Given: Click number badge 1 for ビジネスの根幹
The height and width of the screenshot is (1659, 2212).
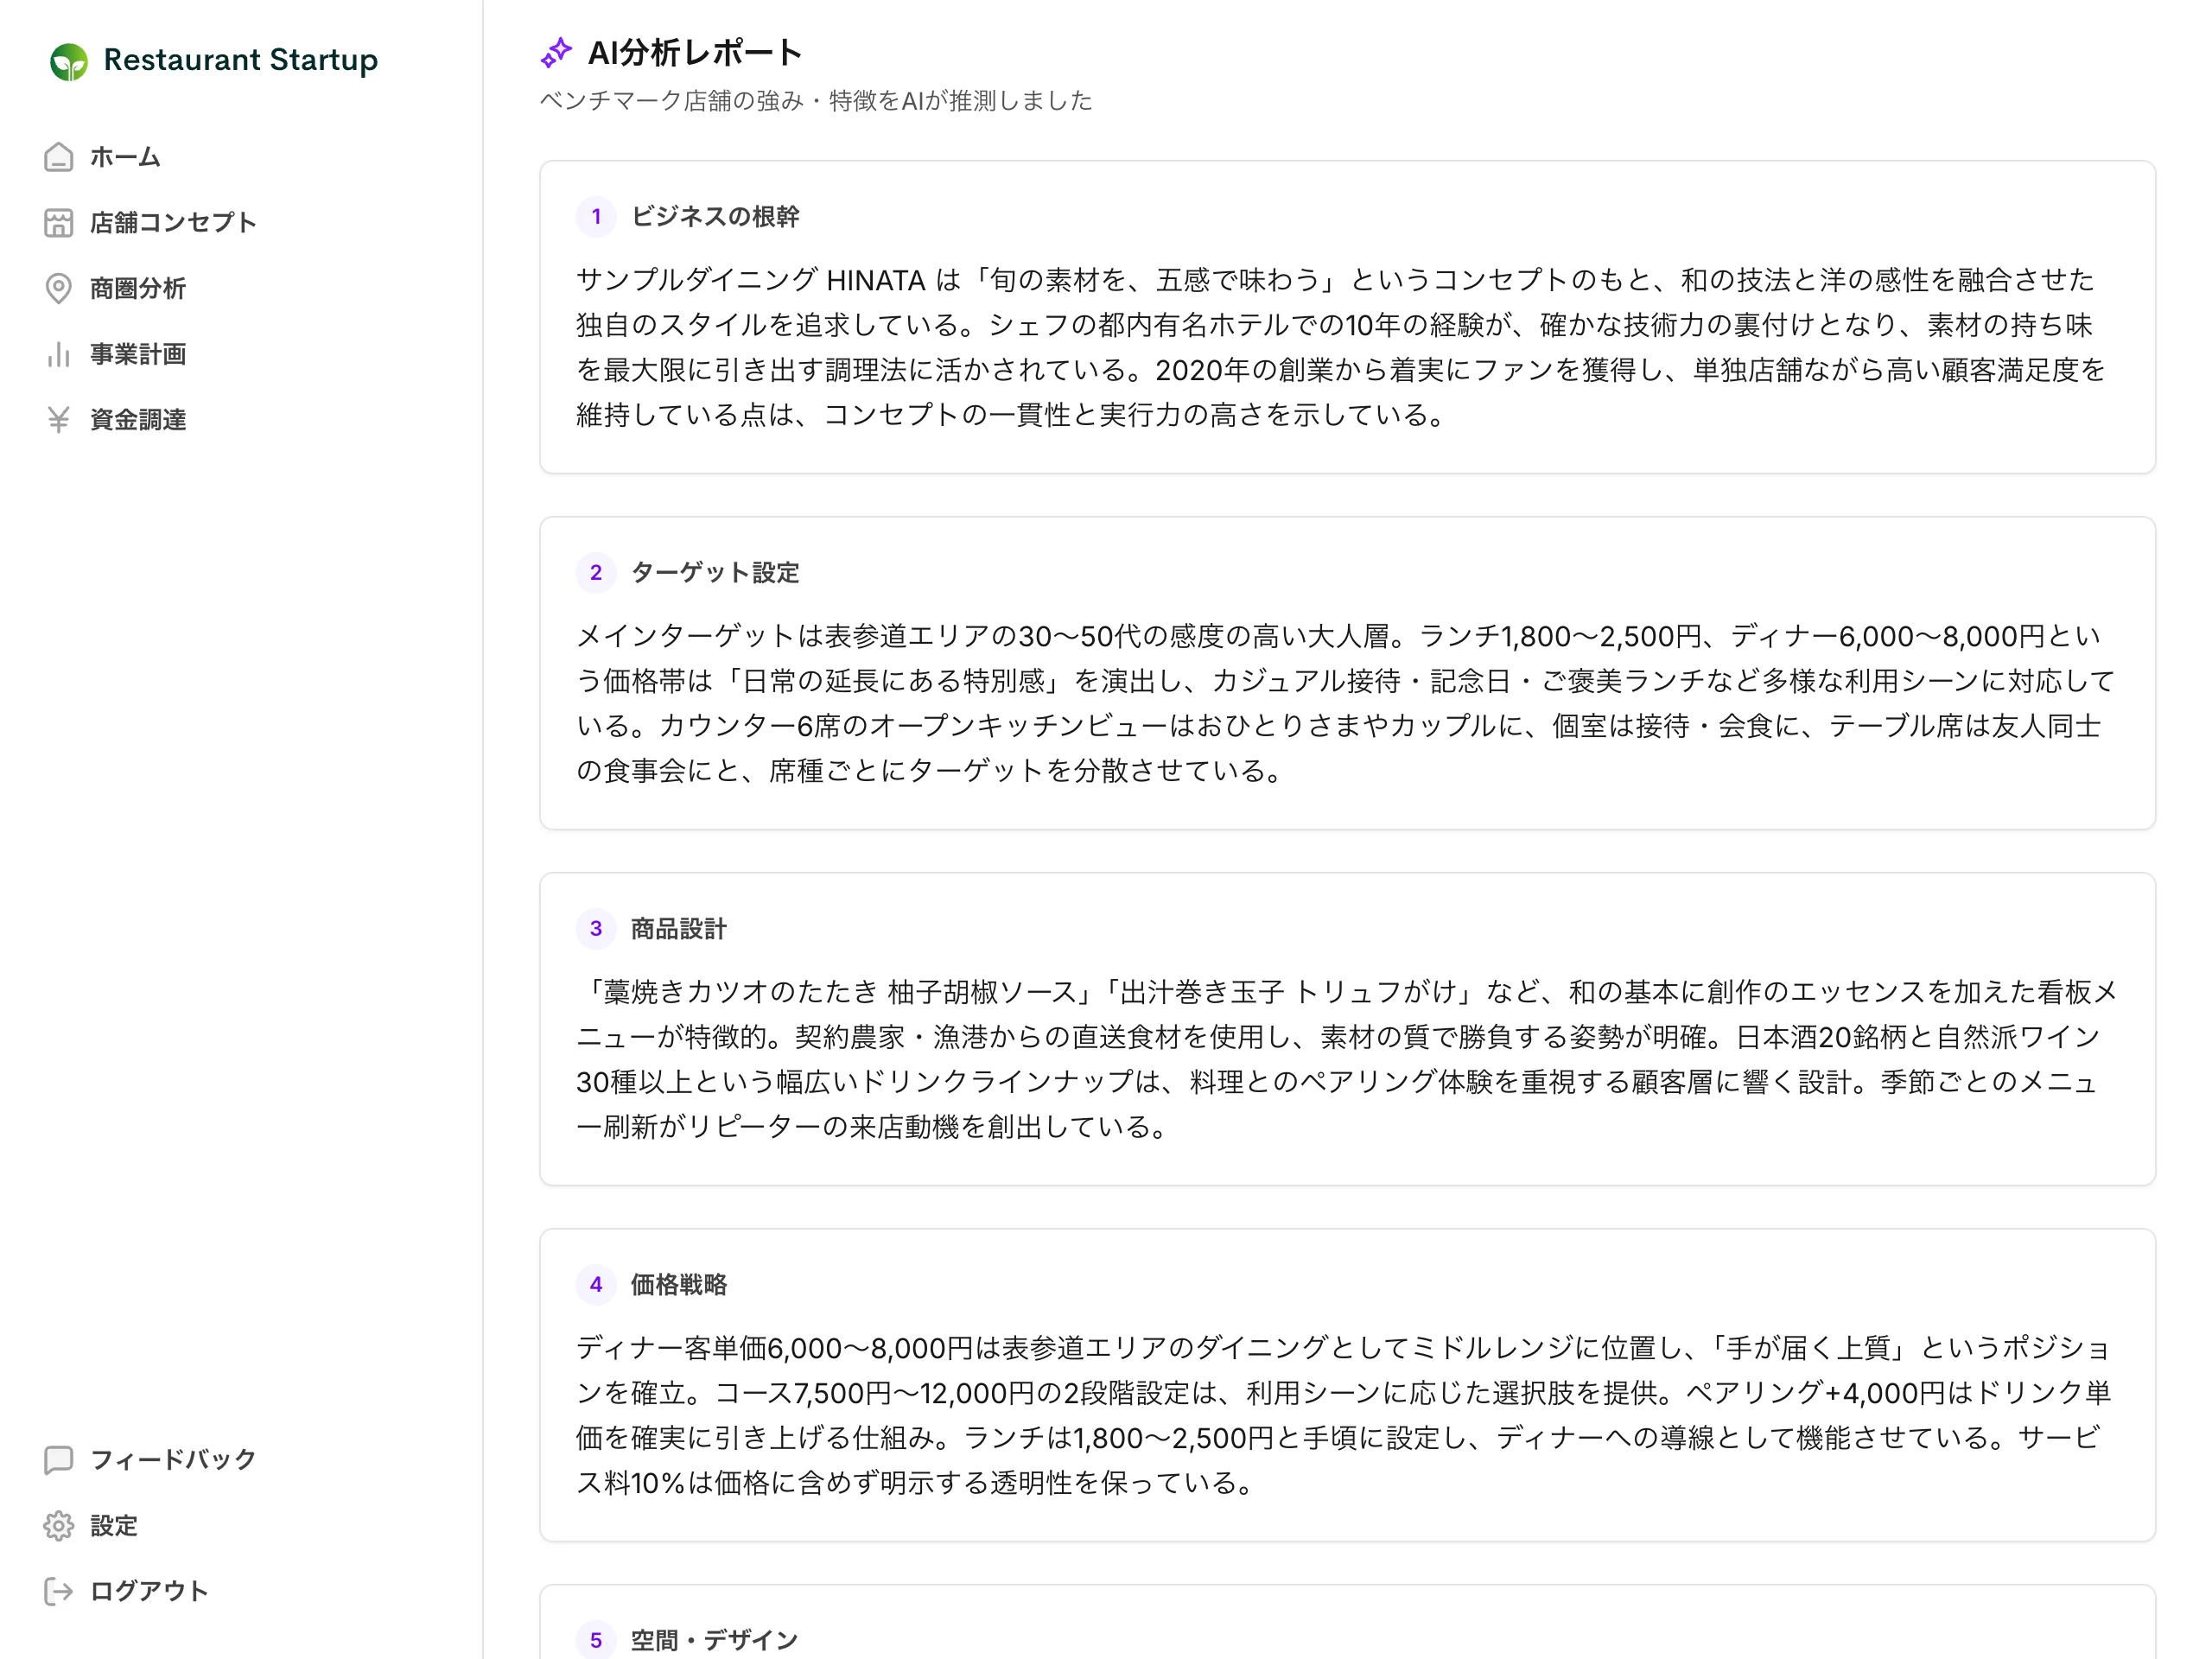Looking at the screenshot, I should coord(596,217).
